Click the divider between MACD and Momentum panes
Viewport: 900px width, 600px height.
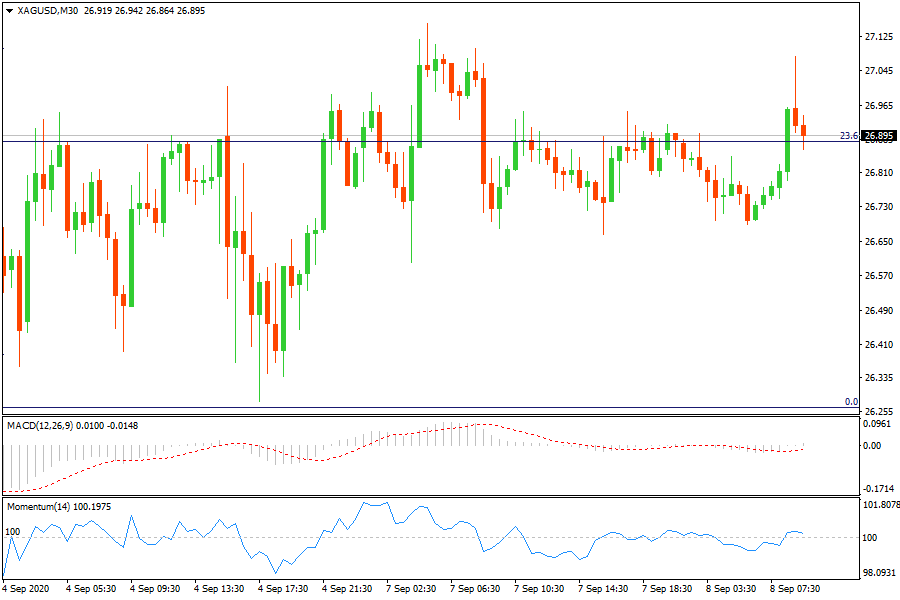click(430, 496)
